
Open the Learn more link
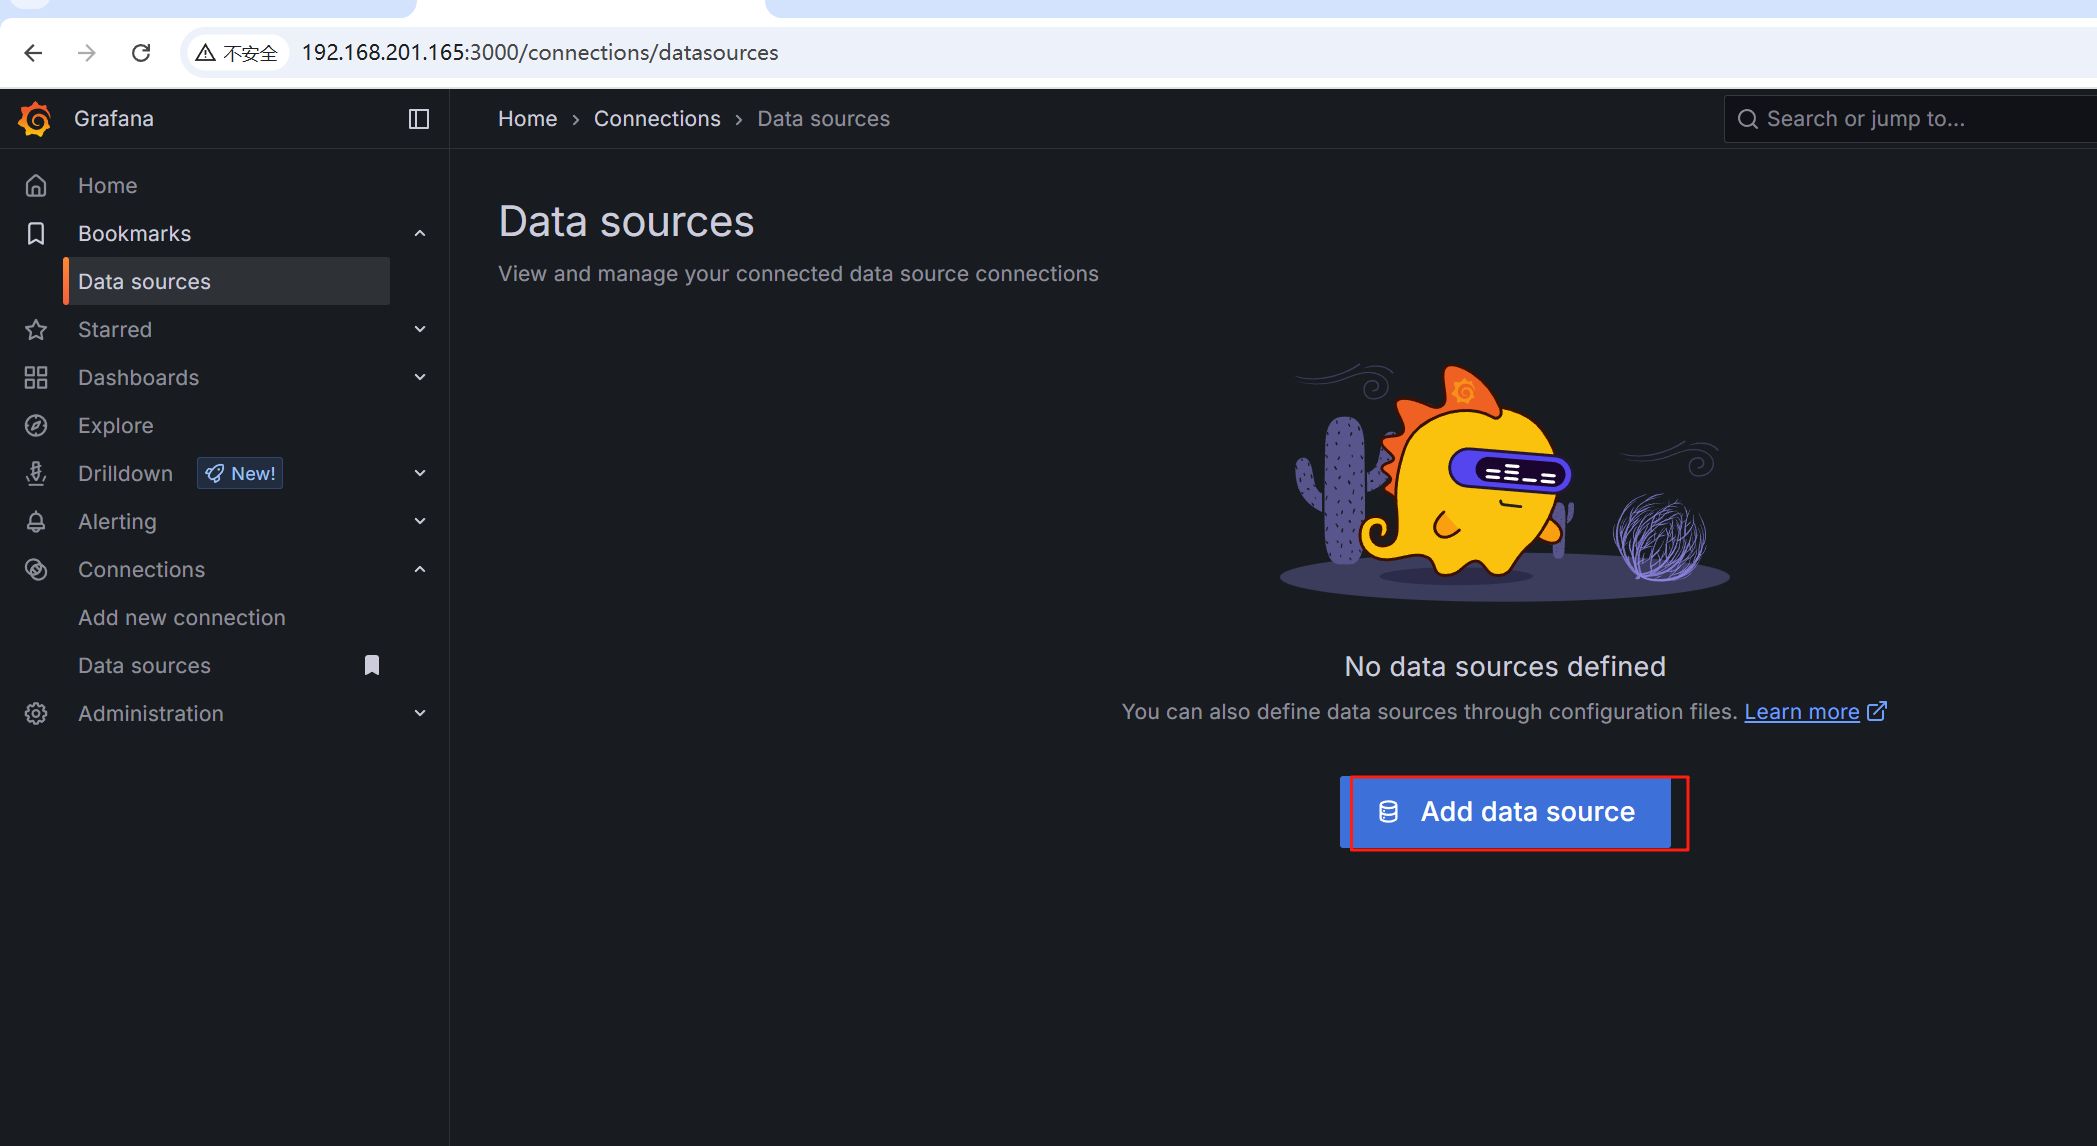coord(1801,712)
